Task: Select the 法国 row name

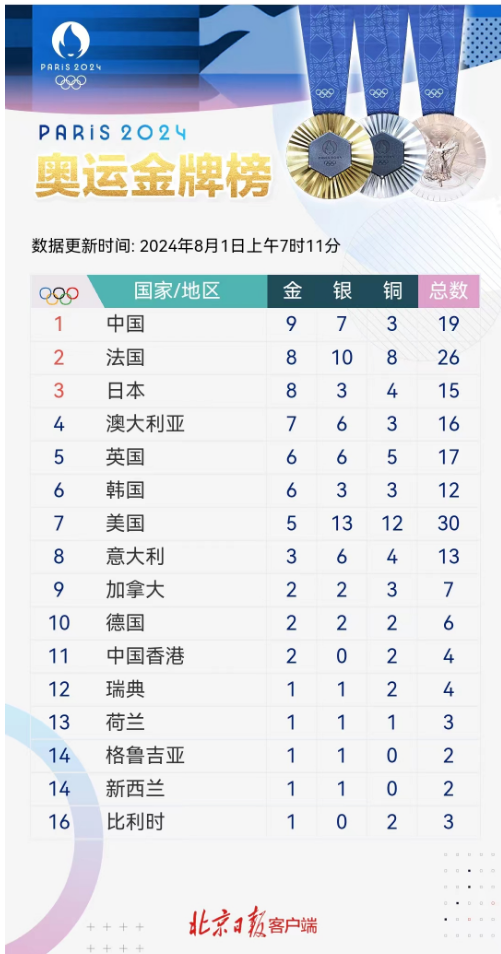Action: click(125, 357)
